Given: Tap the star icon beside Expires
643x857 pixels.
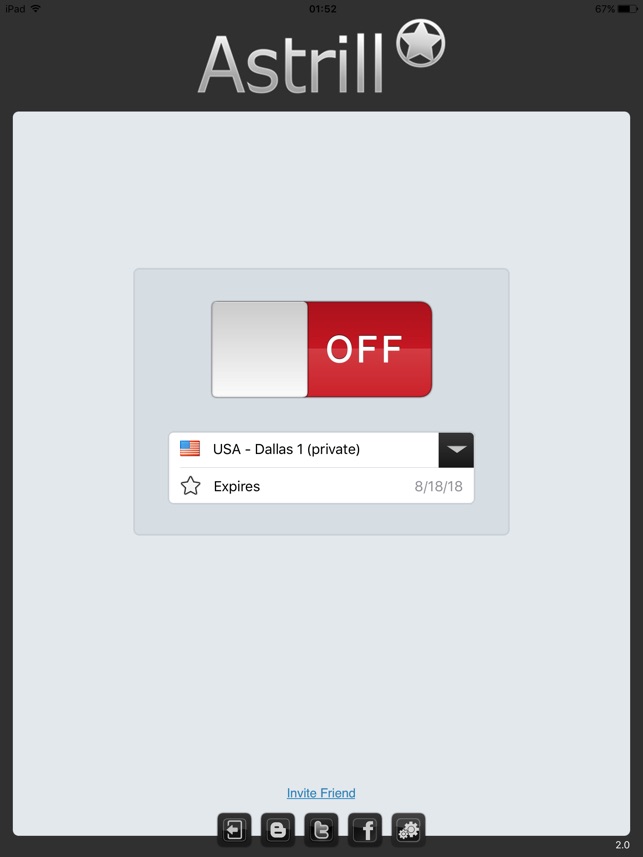Looking at the screenshot, I should [x=190, y=485].
